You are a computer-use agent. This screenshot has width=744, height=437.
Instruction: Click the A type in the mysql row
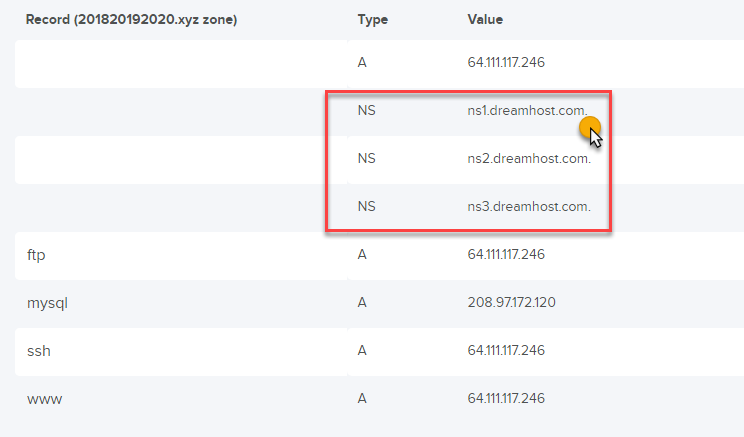pyautogui.click(x=362, y=303)
